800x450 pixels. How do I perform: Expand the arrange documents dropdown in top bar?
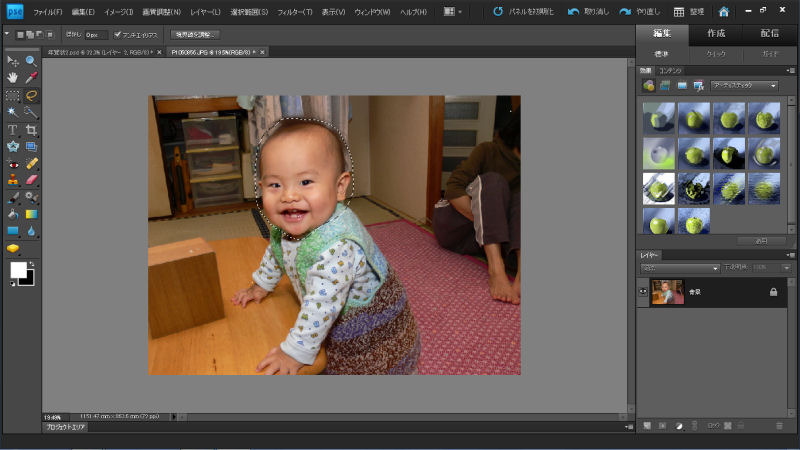(x=453, y=11)
